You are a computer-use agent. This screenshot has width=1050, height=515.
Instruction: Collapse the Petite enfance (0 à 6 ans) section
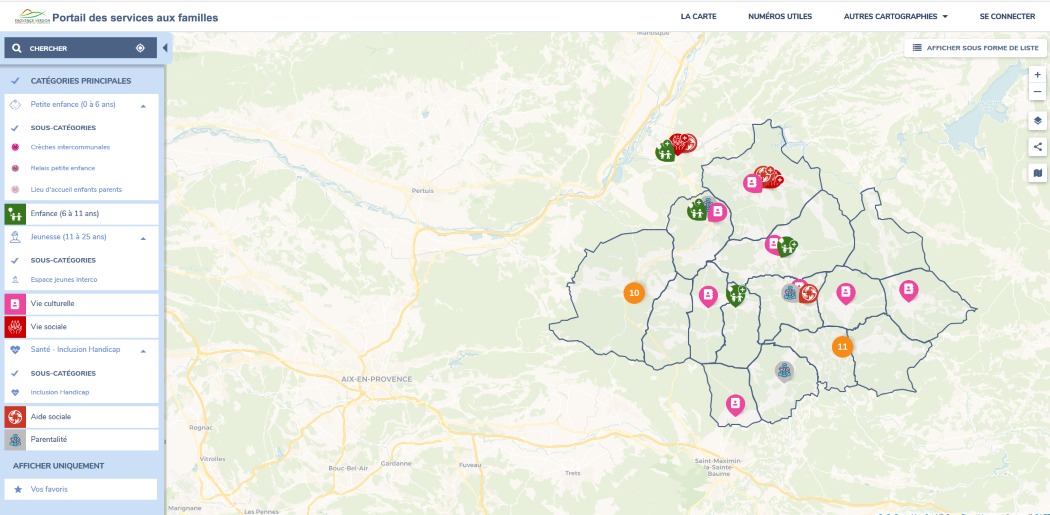(x=143, y=104)
